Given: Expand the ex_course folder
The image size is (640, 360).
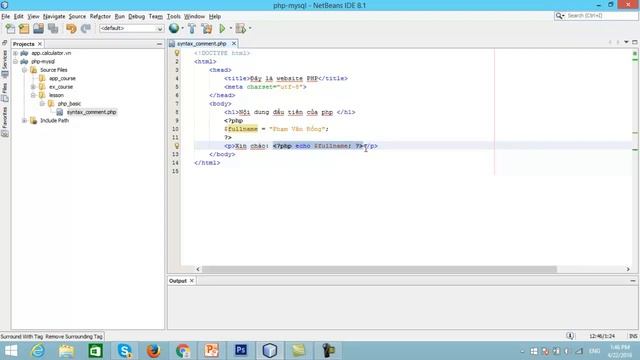Looking at the screenshot, I should coord(33,87).
